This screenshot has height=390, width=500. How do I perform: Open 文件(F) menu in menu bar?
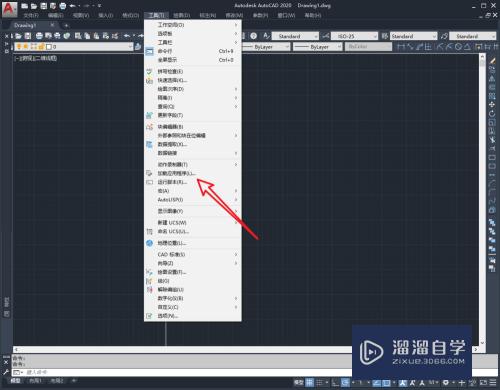[31, 15]
